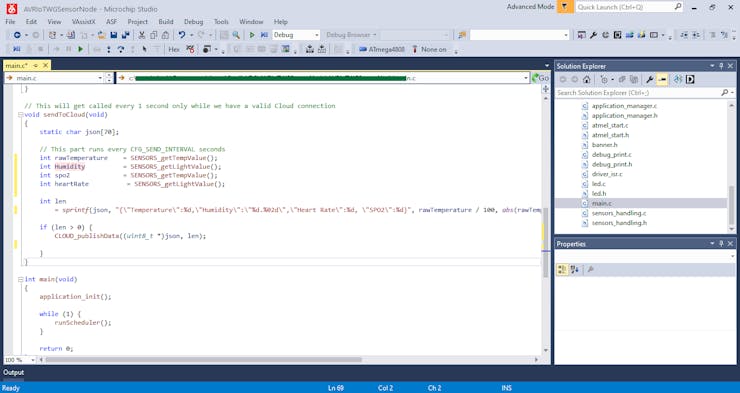The height and width of the screenshot is (393, 740).
Task: Collapse the sendToCloud function
Action: [20, 115]
